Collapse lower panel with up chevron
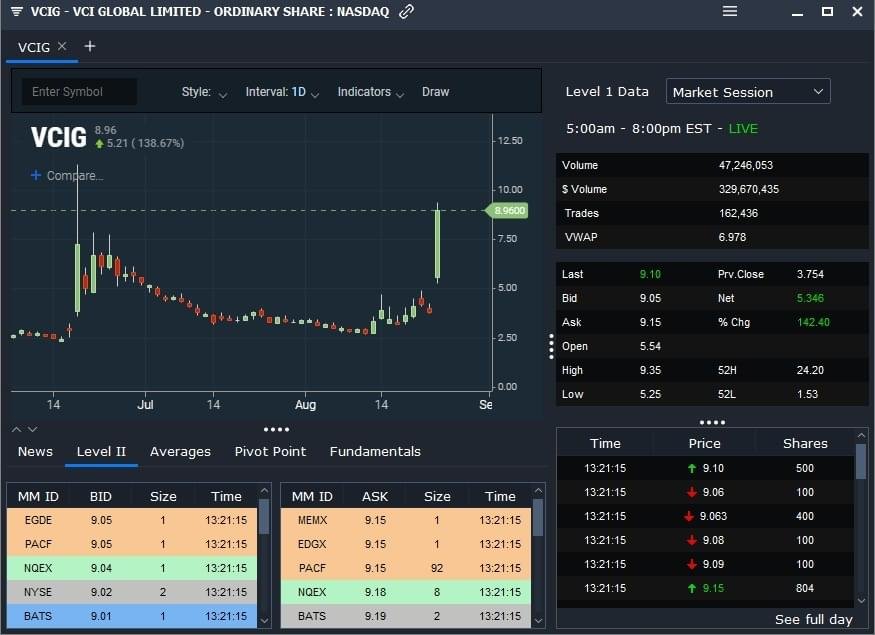Viewport: 875px width, 635px height. tap(17, 429)
